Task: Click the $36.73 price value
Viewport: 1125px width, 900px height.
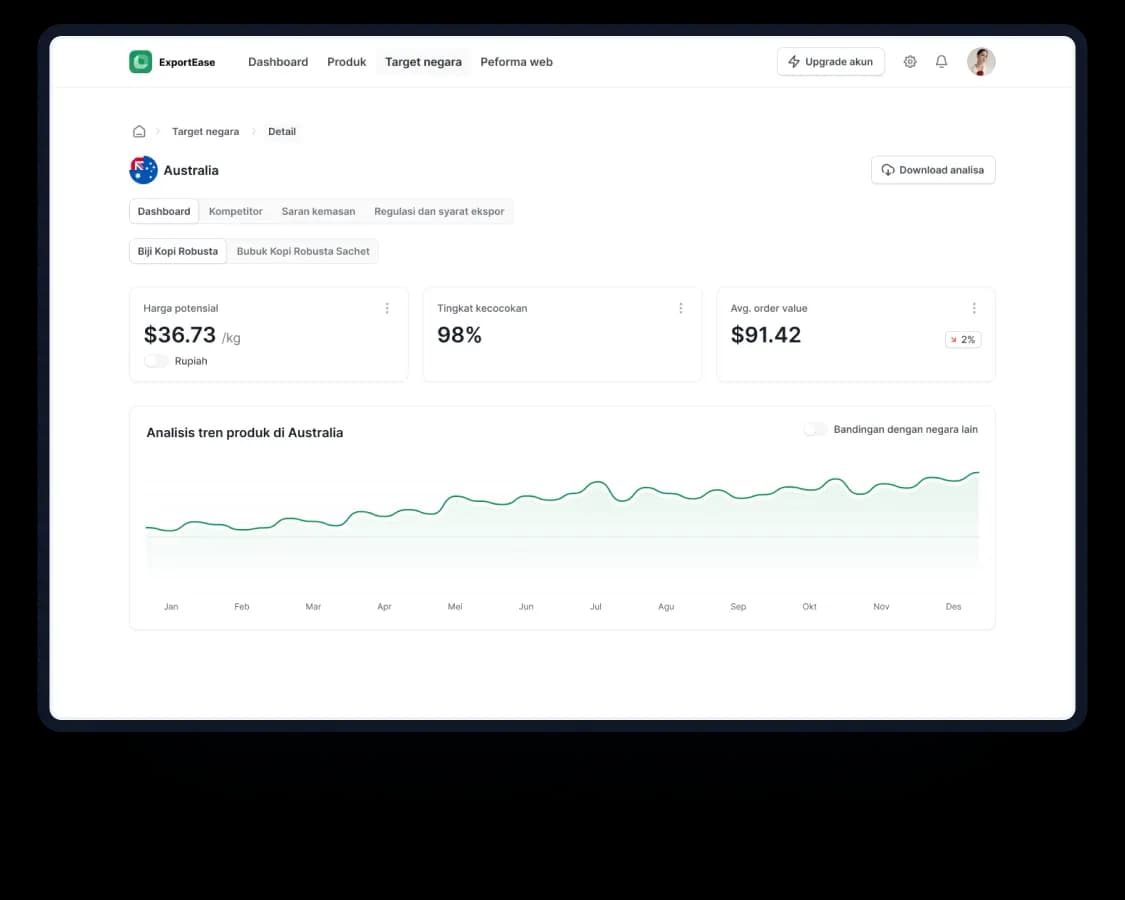Action: pos(179,334)
